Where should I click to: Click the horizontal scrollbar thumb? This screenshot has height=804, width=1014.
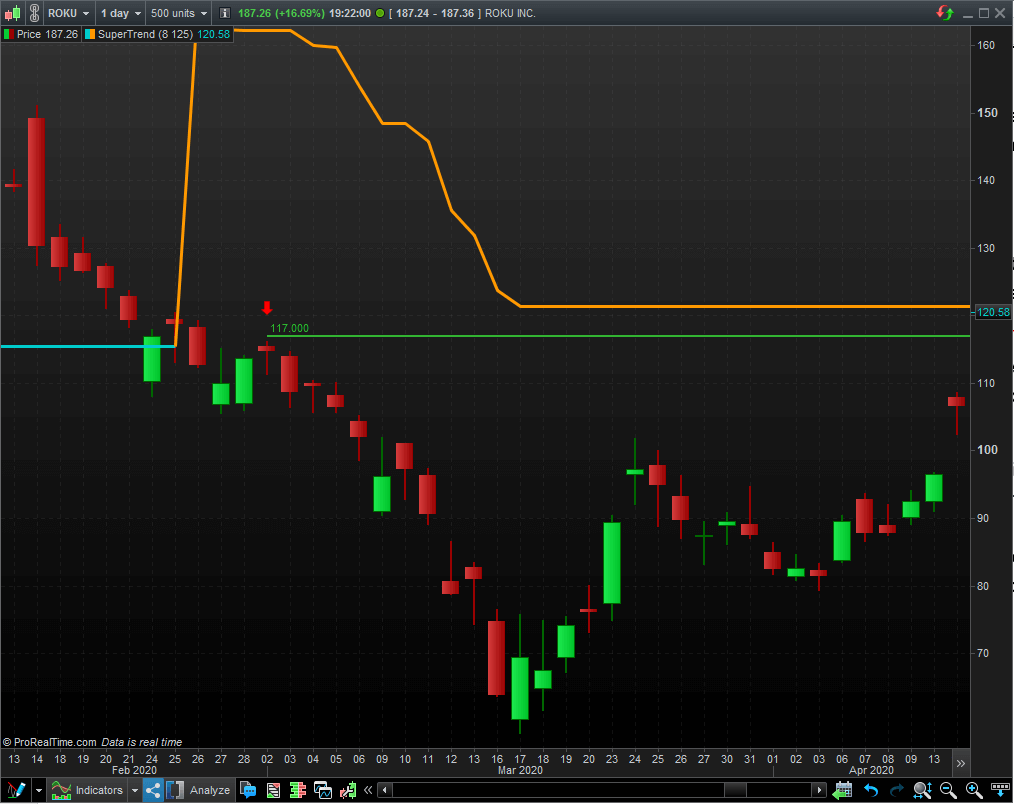click(735, 790)
